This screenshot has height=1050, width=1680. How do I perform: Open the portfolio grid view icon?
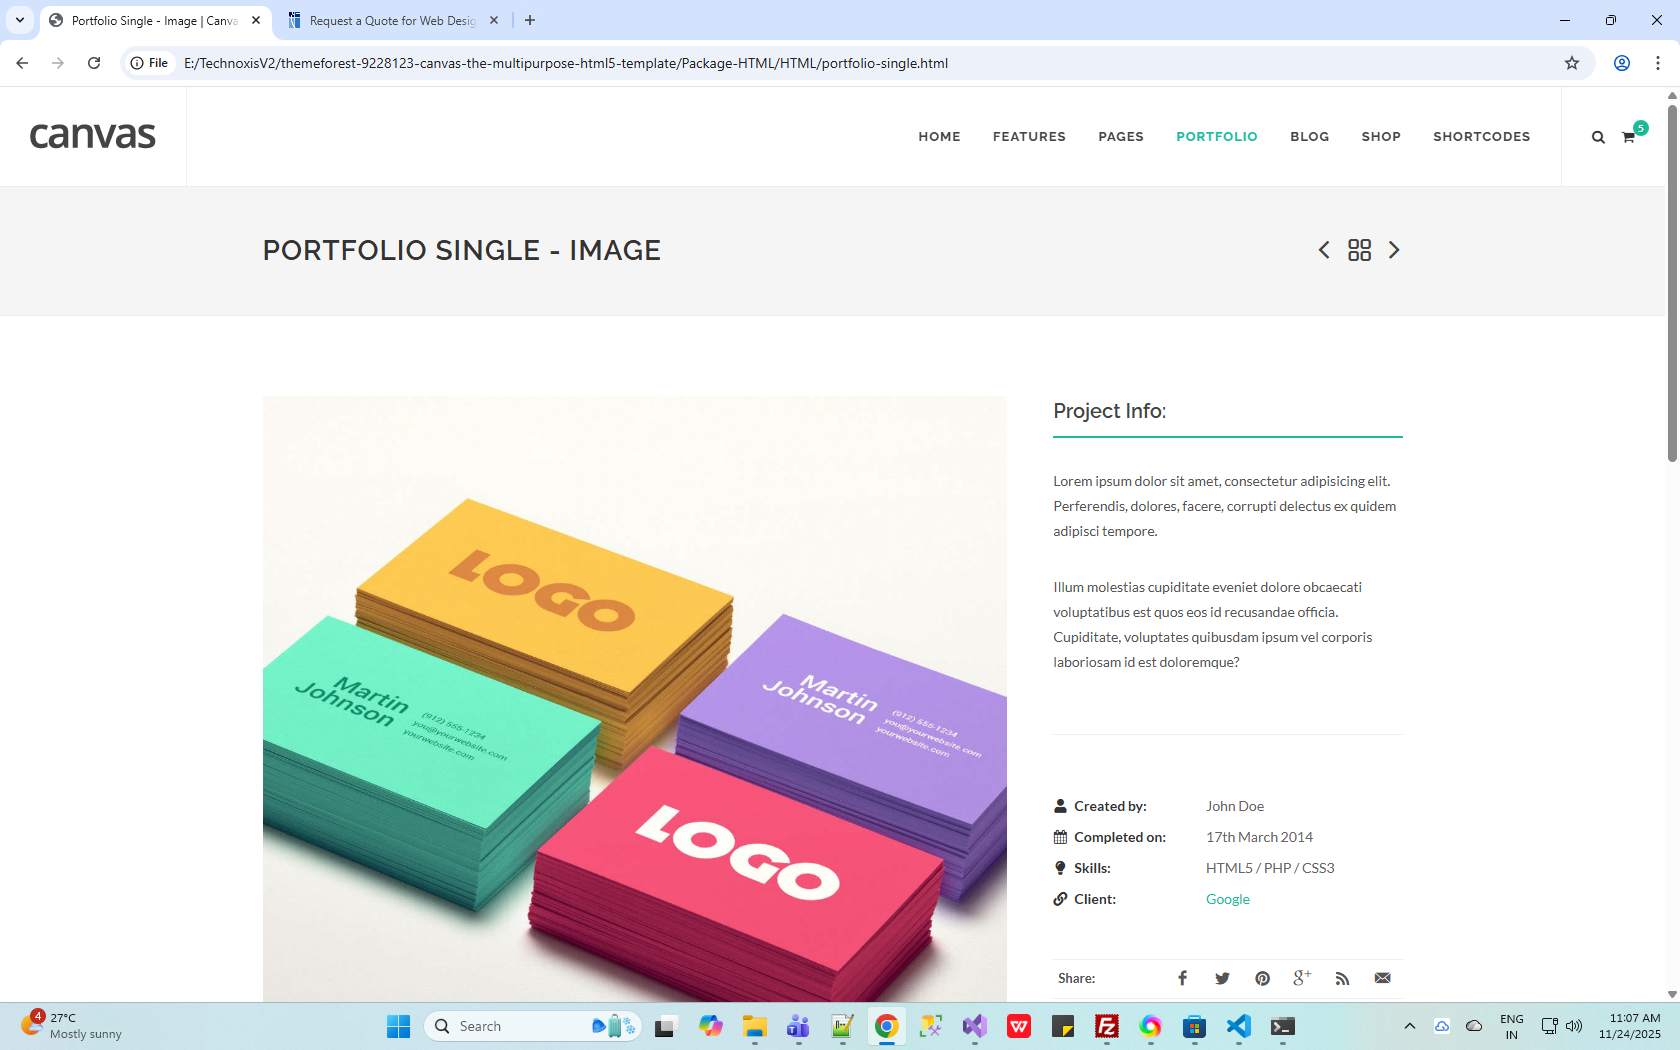pos(1359,250)
